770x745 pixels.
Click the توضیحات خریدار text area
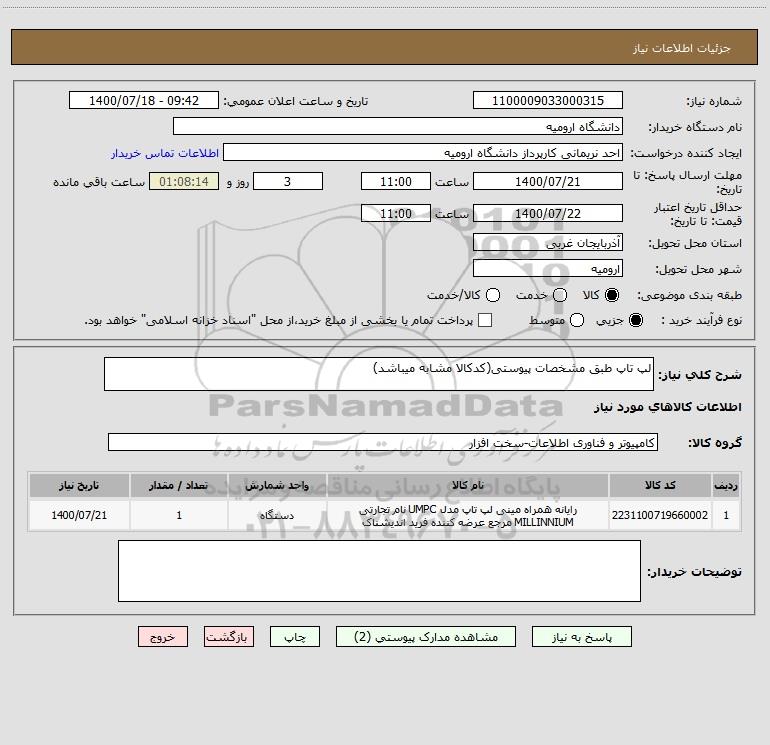pos(379,571)
